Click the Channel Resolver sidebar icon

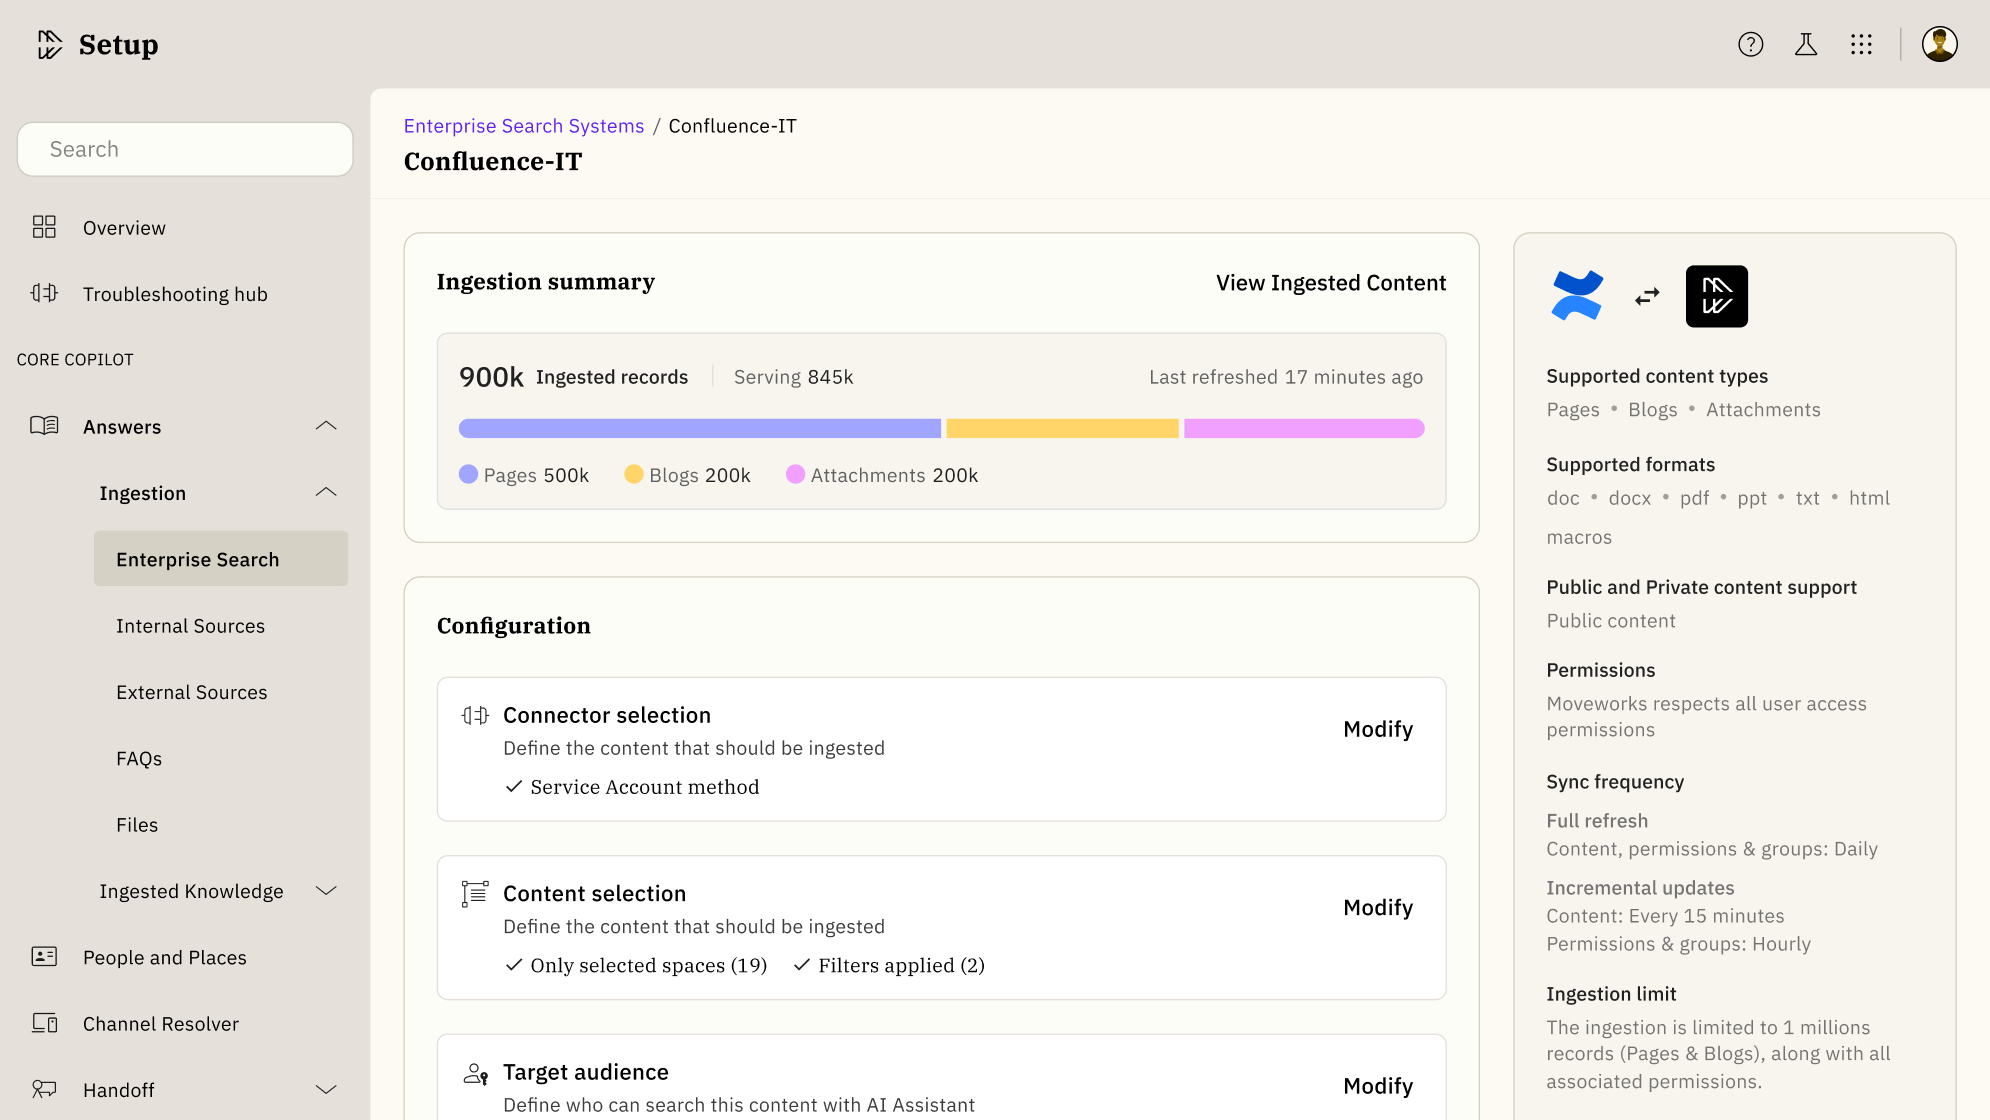coord(44,1023)
